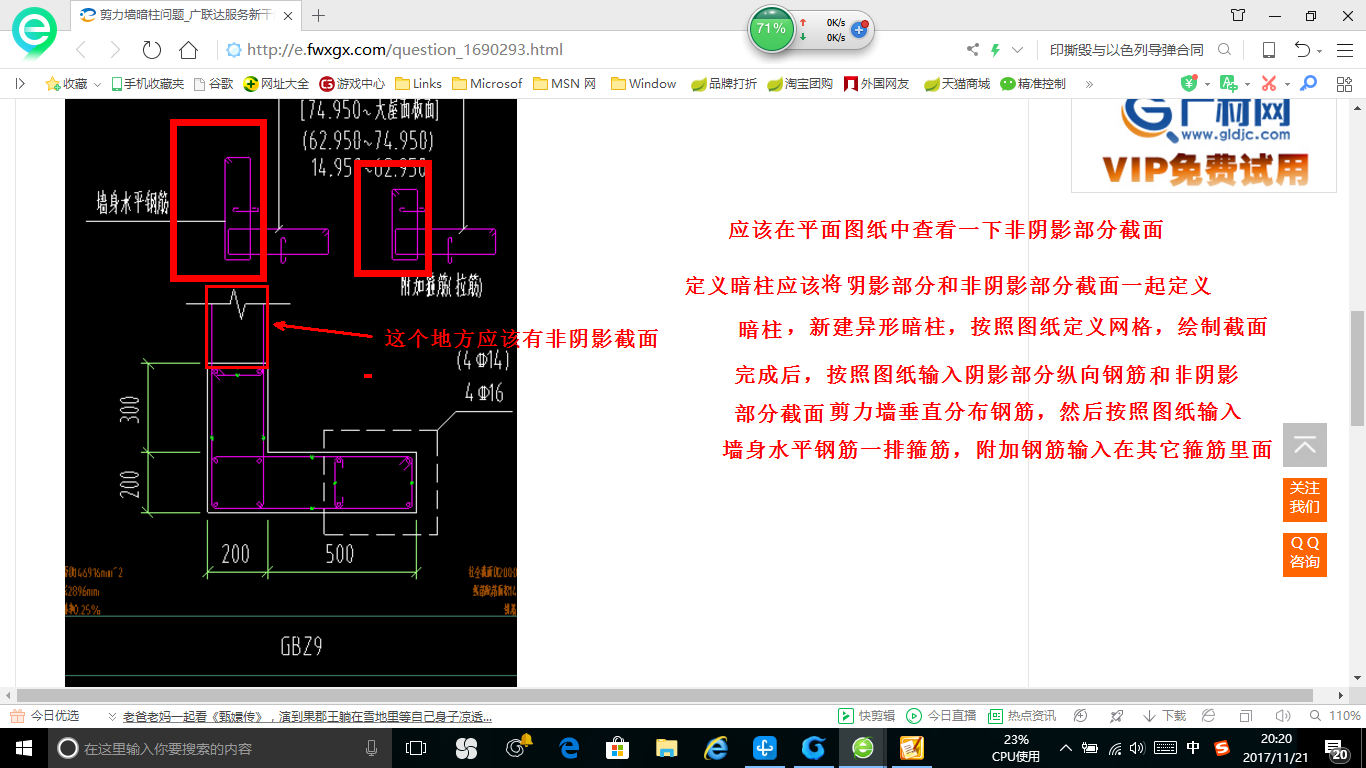This screenshot has width=1366, height=768.
Task: Open the extensions grid icon
Action: click(x=1344, y=84)
